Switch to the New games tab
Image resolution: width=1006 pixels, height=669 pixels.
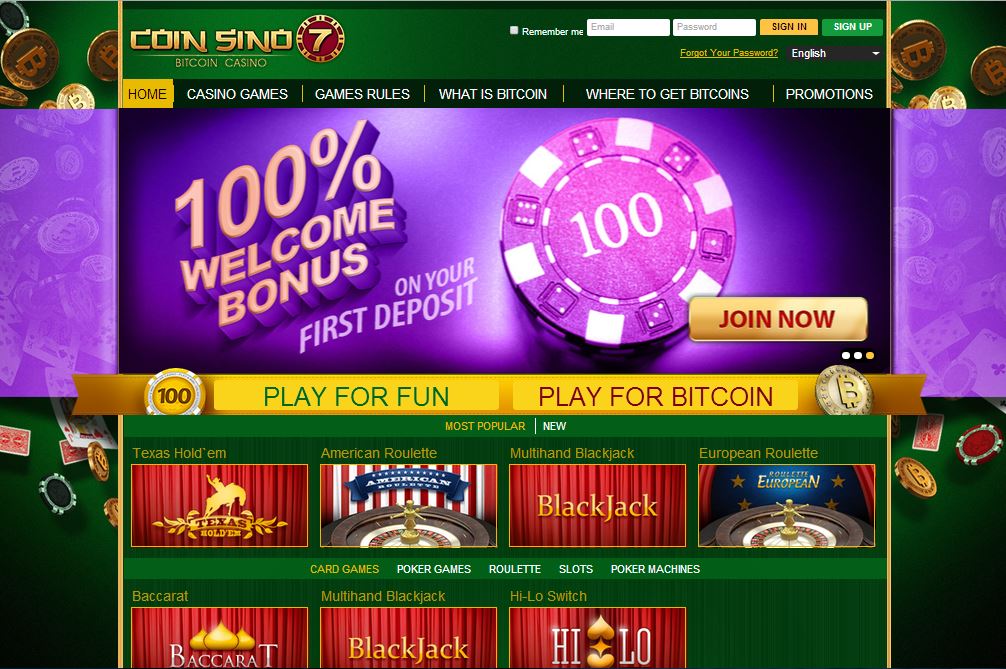tap(554, 426)
